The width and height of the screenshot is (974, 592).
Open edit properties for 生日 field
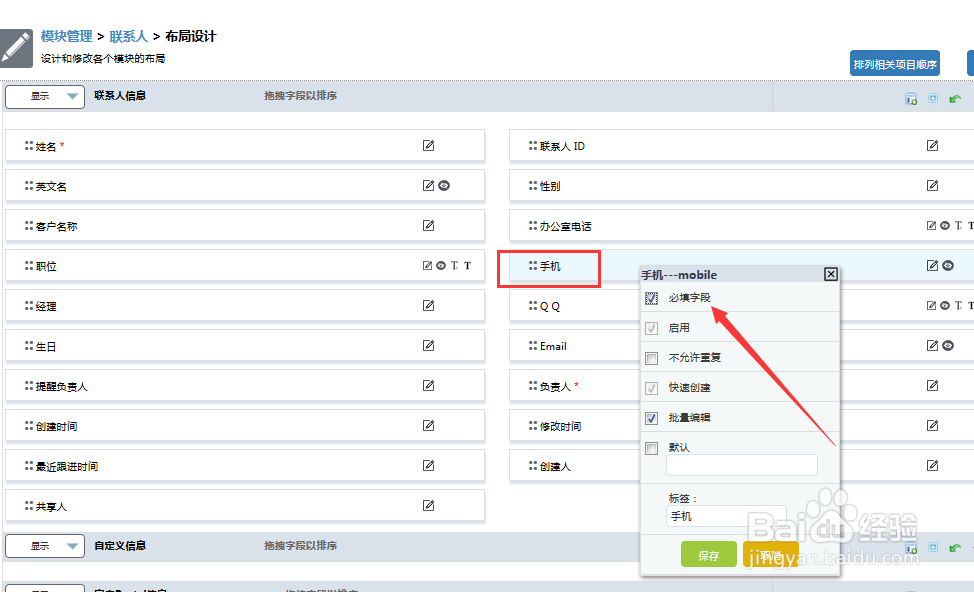(x=429, y=345)
